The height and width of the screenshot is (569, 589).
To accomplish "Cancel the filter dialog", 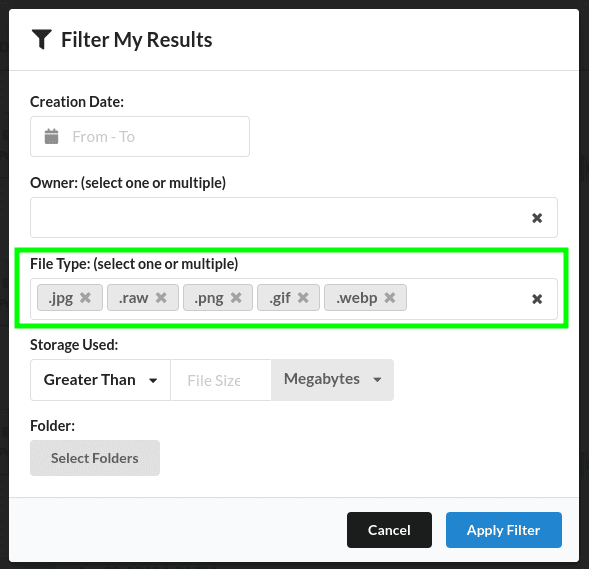I will pyautogui.click(x=389, y=530).
